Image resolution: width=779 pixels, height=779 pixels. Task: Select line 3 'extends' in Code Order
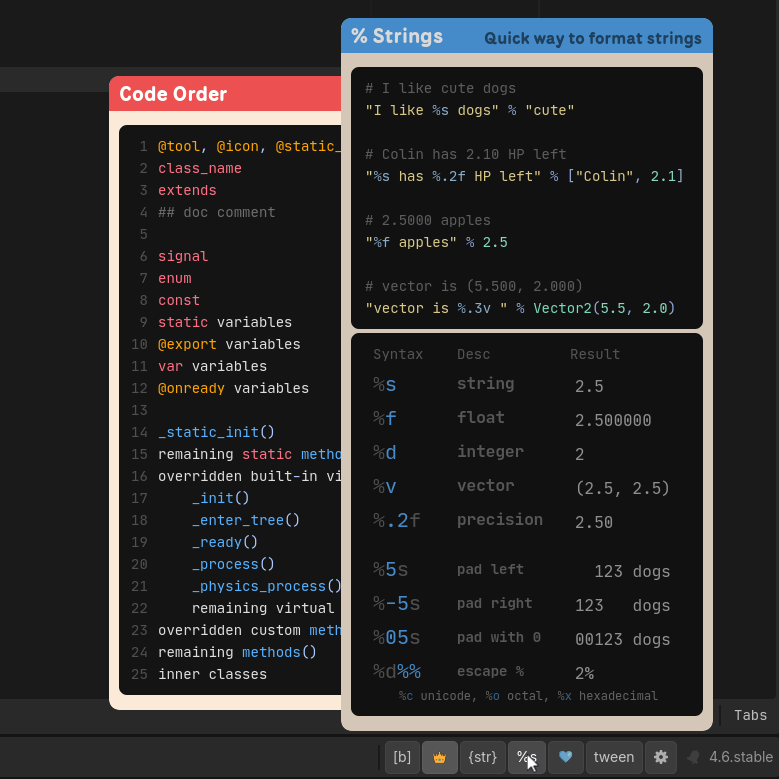[x=187, y=190]
